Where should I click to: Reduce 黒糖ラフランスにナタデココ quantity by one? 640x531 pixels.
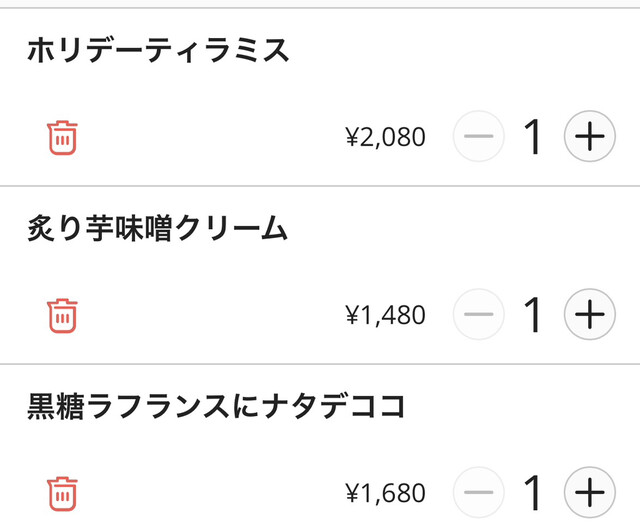tap(479, 493)
